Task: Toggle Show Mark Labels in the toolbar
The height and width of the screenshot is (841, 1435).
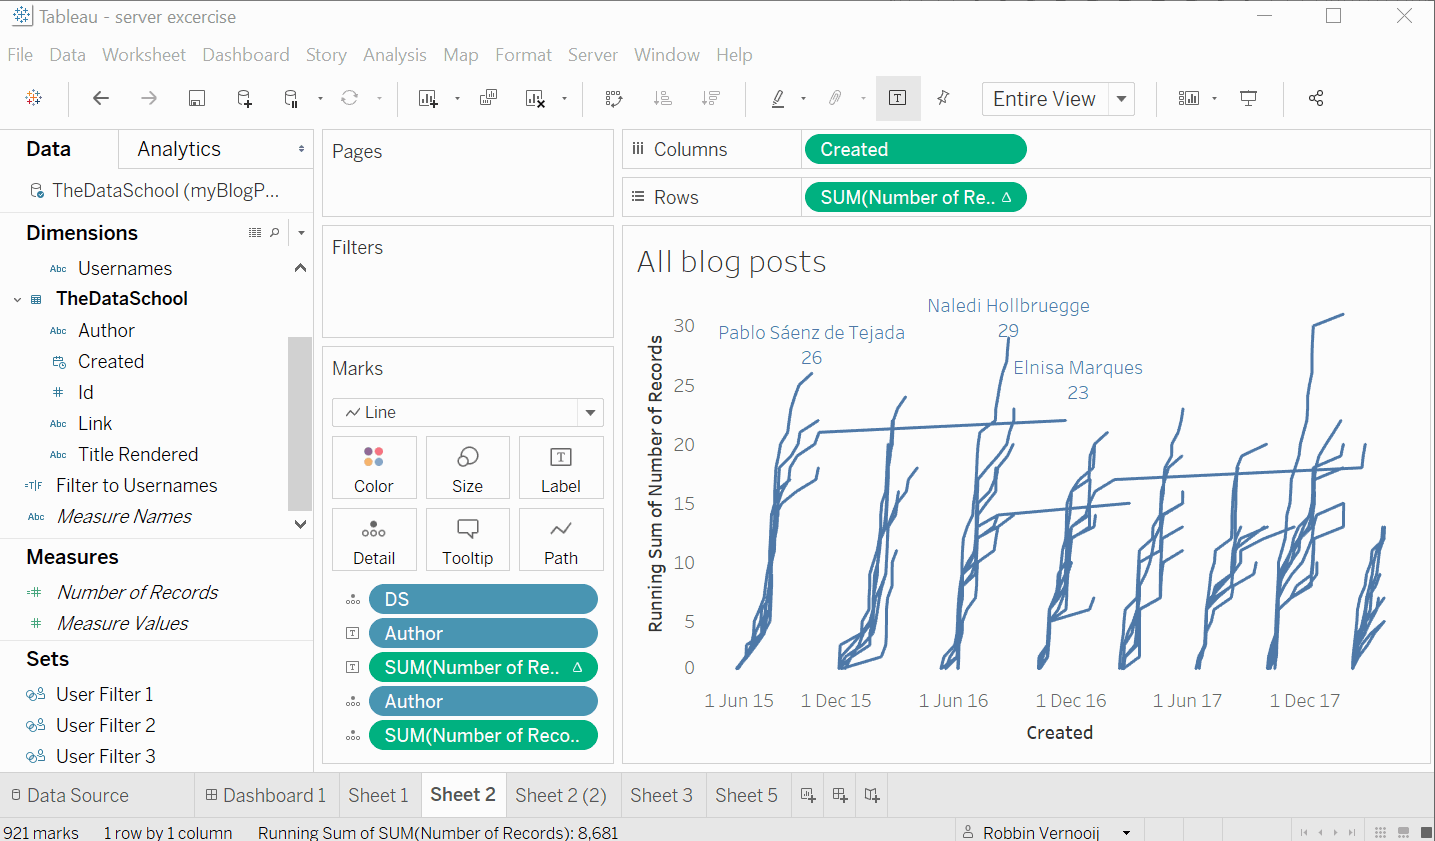Action: coord(897,98)
